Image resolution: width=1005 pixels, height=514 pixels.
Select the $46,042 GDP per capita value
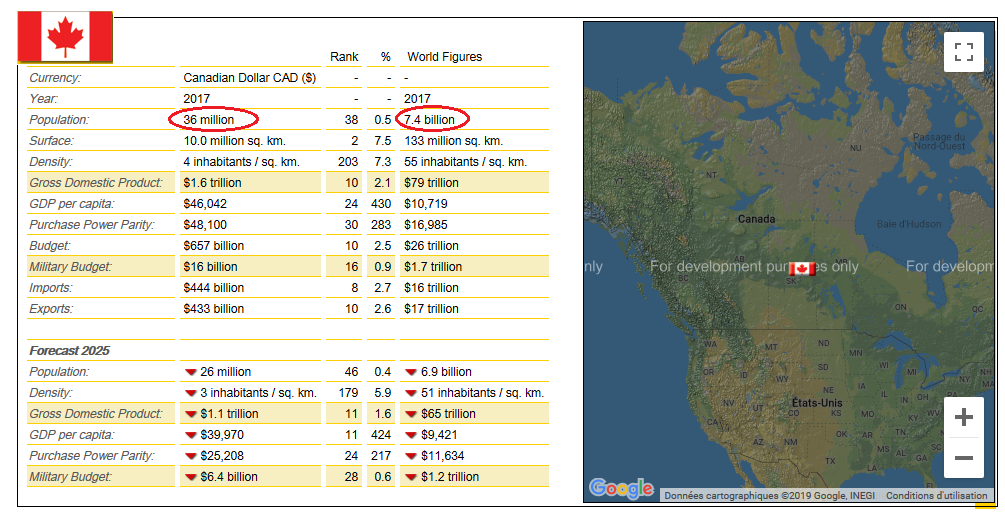click(205, 204)
